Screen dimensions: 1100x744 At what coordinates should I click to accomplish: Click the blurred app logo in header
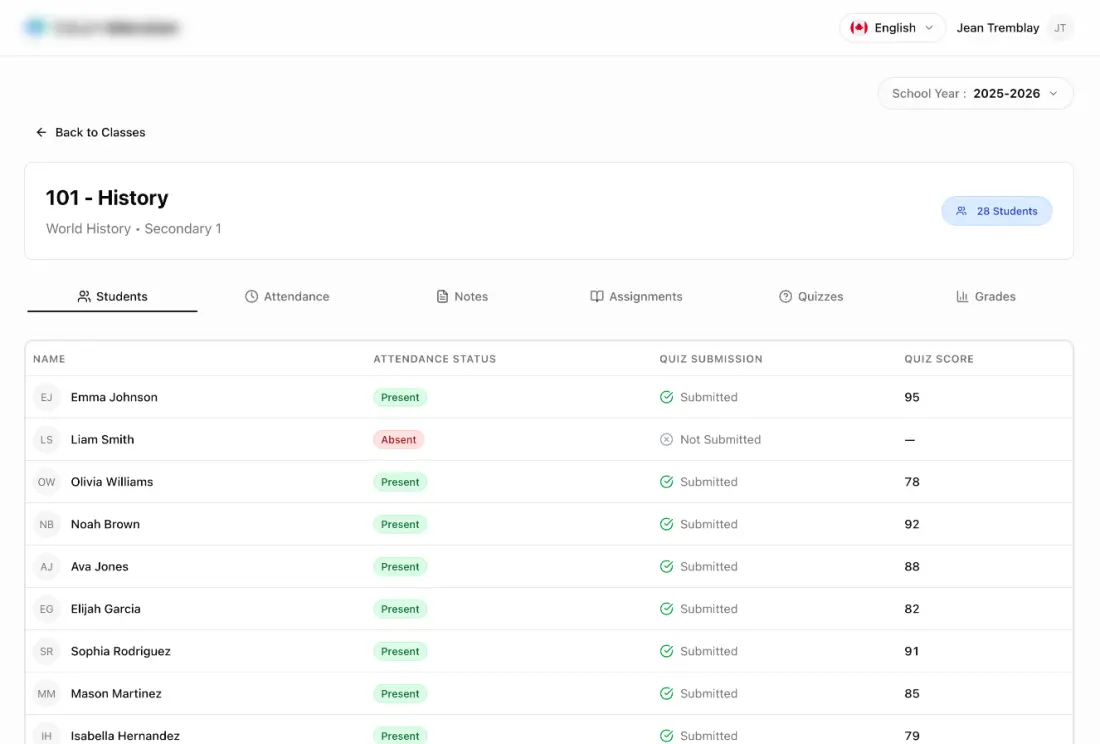(103, 28)
